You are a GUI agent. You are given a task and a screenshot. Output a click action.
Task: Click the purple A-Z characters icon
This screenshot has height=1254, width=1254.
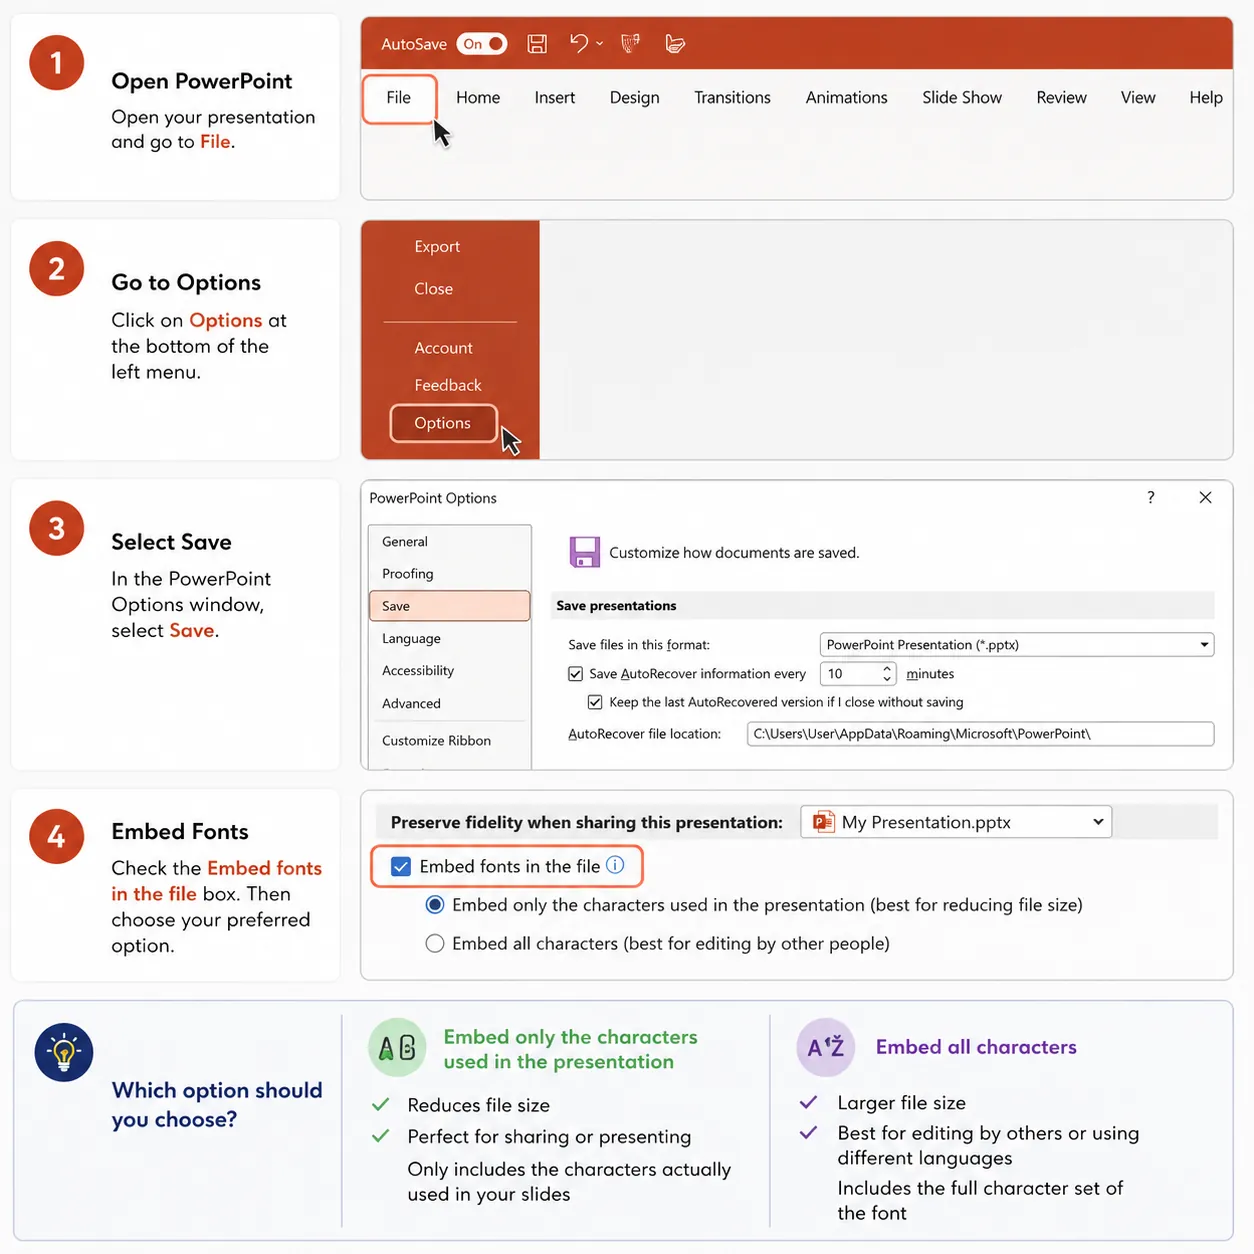826,1047
